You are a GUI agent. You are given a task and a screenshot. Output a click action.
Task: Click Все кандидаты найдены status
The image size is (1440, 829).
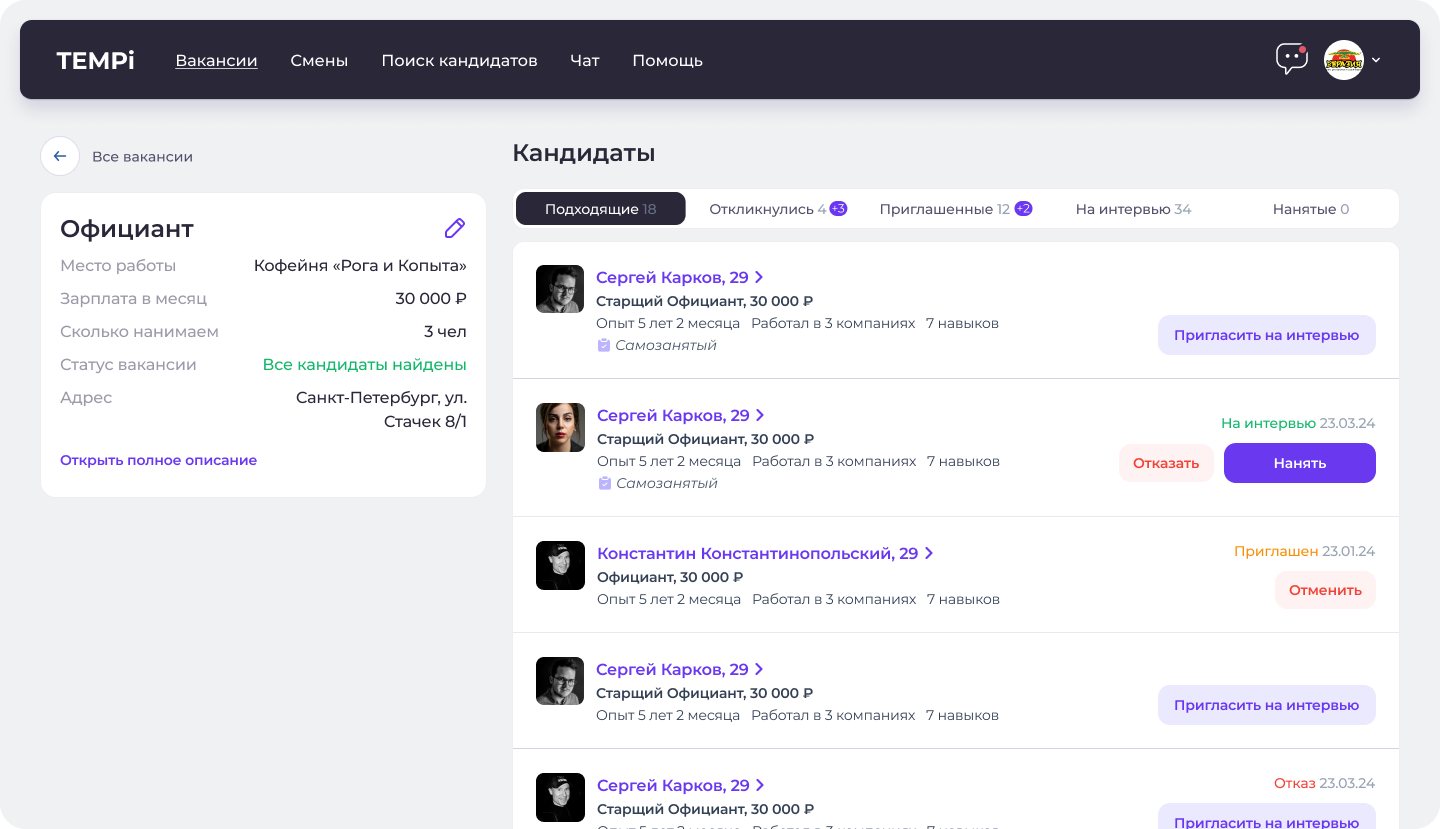coord(364,365)
